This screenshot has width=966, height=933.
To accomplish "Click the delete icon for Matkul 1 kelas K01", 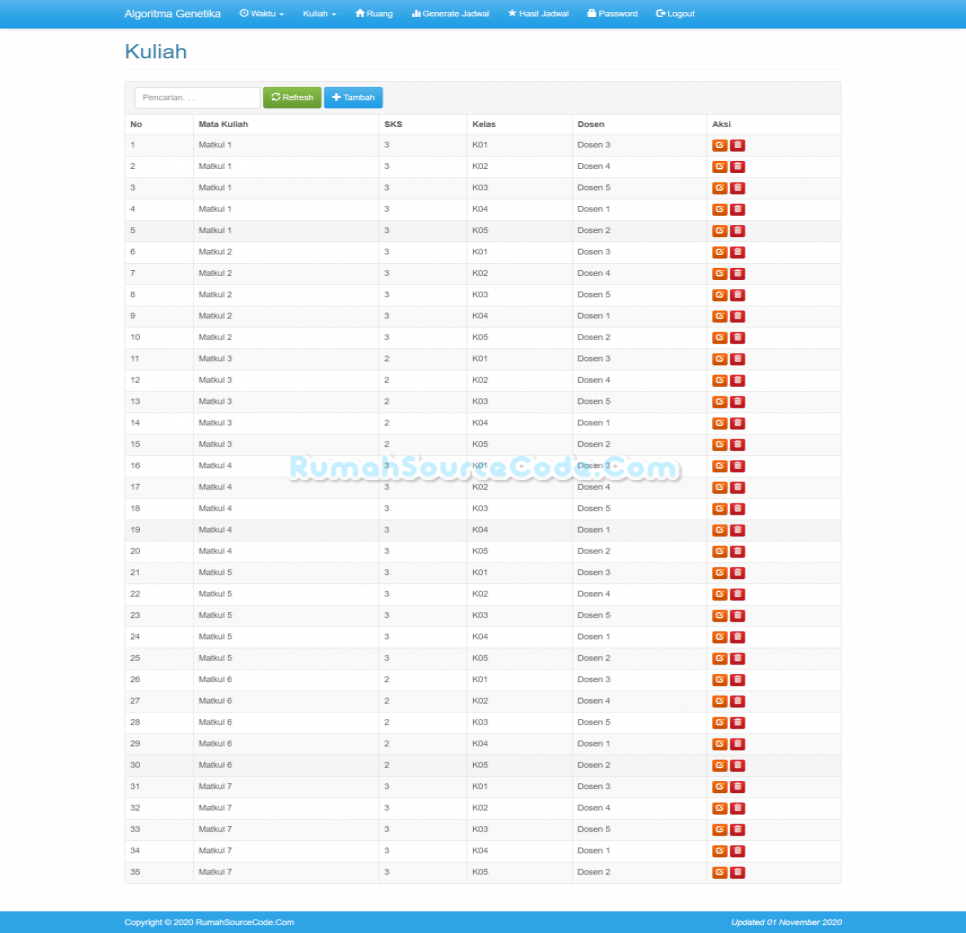I will pyautogui.click(x=738, y=145).
